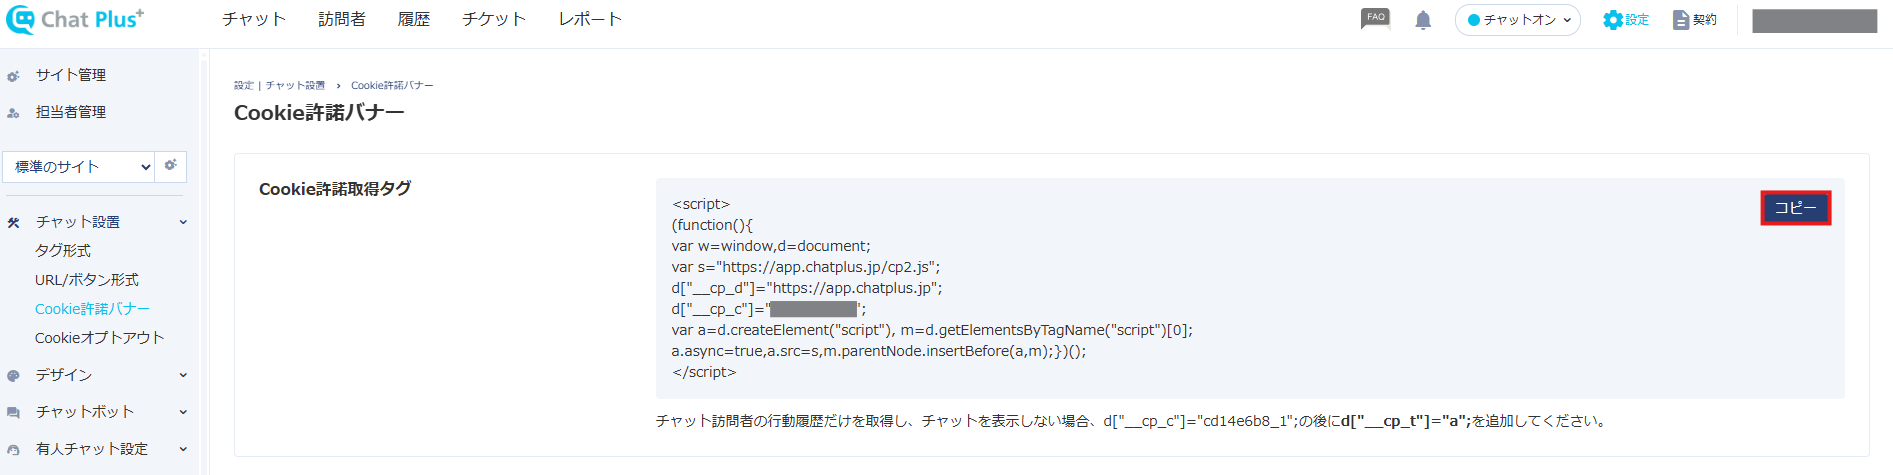Click gear icon beside site selector

(x=171, y=166)
